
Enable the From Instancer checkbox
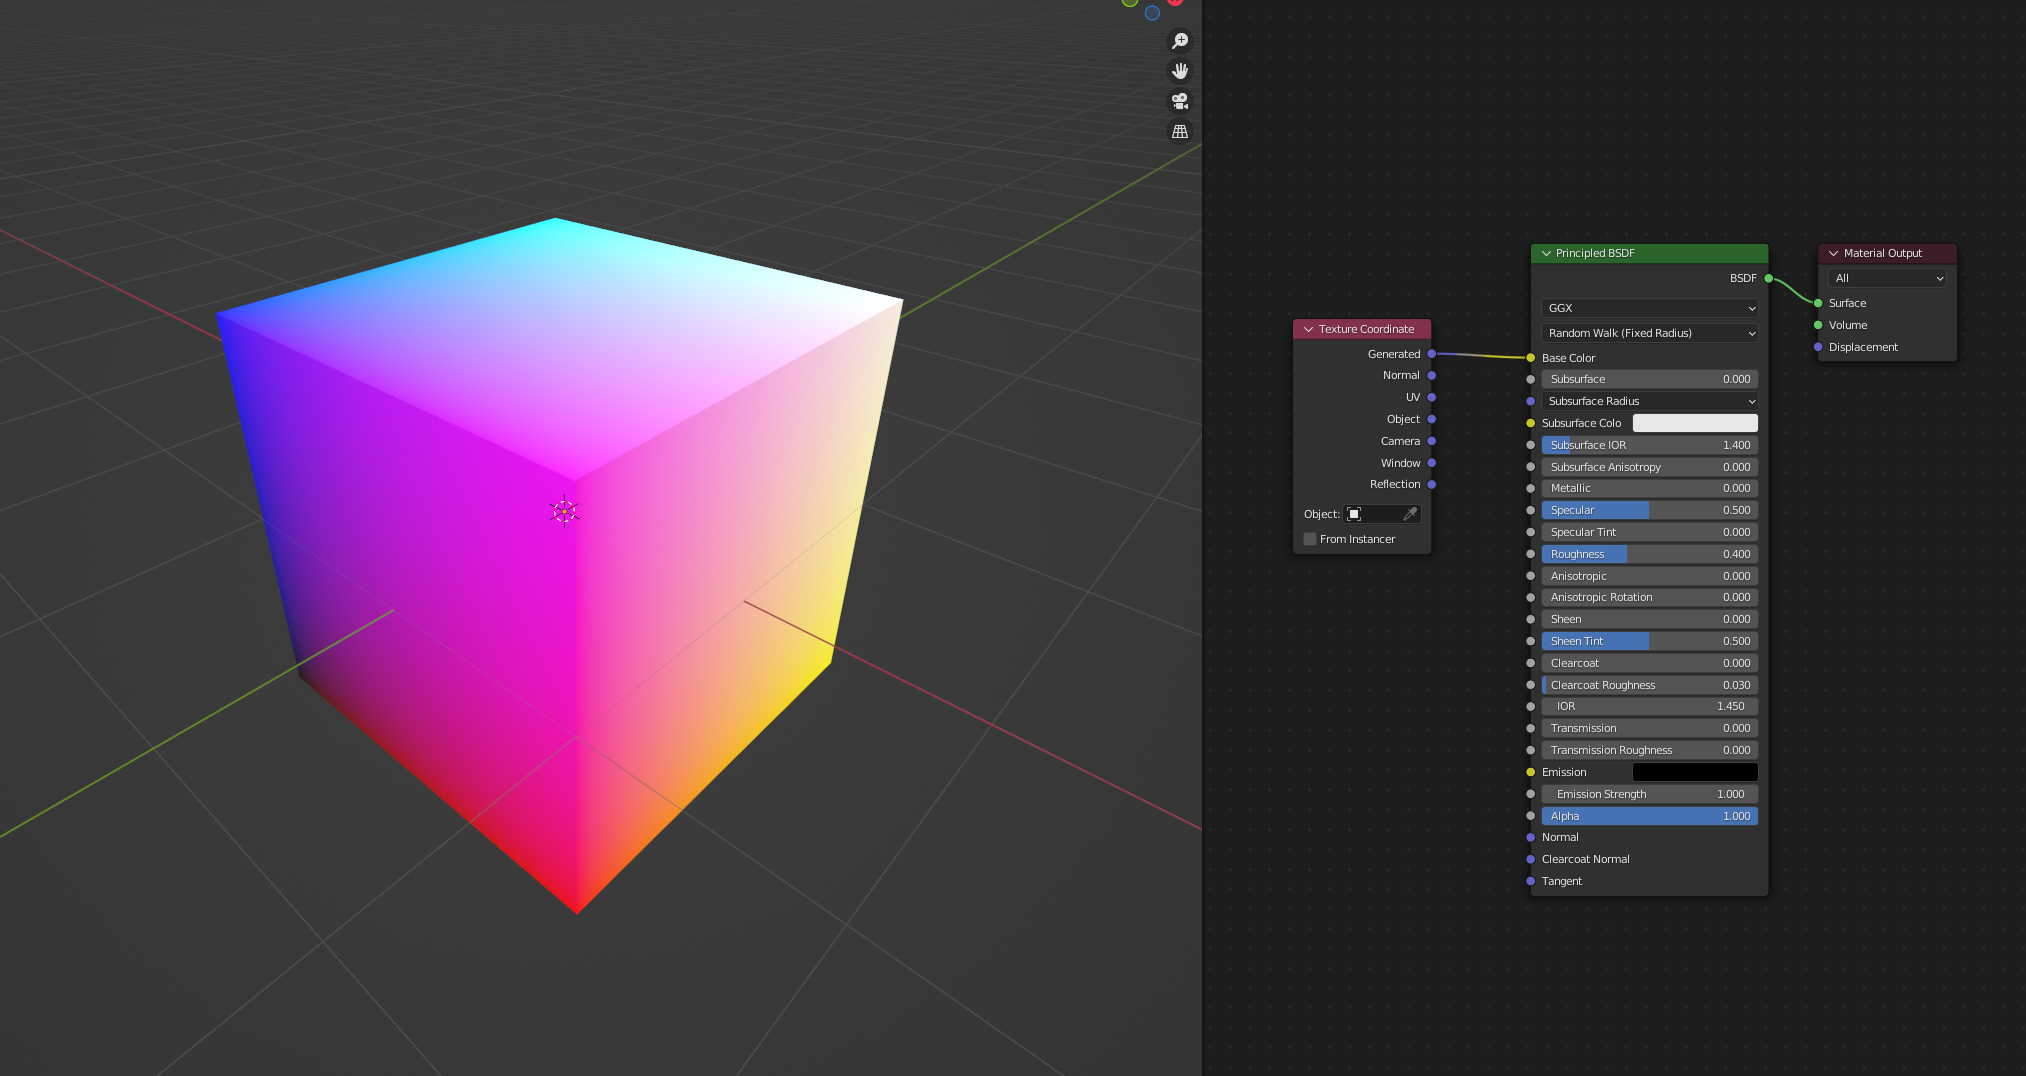click(x=1310, y=539)
